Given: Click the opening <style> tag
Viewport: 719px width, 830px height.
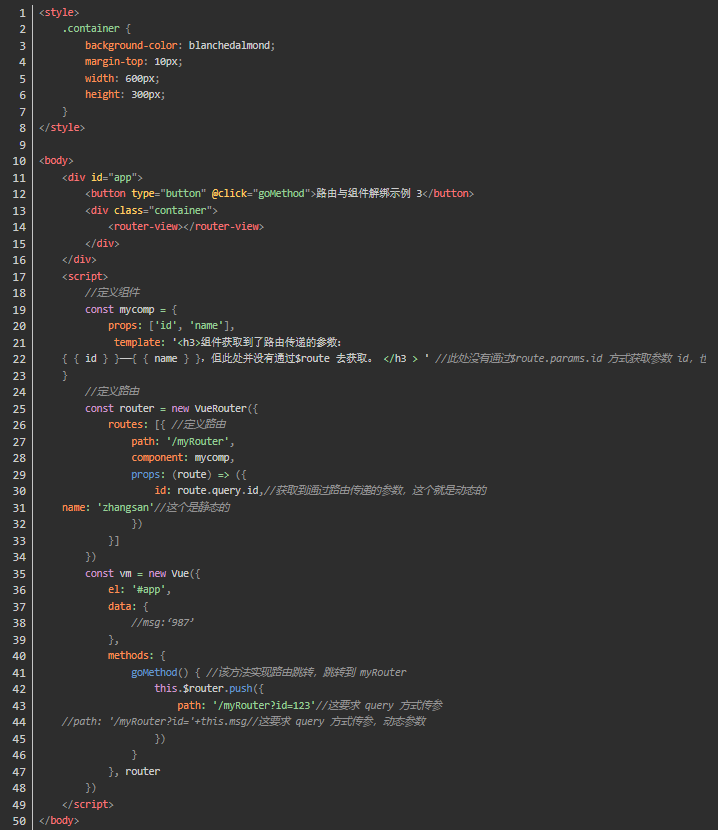Looking at the screenshot, I should (x=59, y=12).
